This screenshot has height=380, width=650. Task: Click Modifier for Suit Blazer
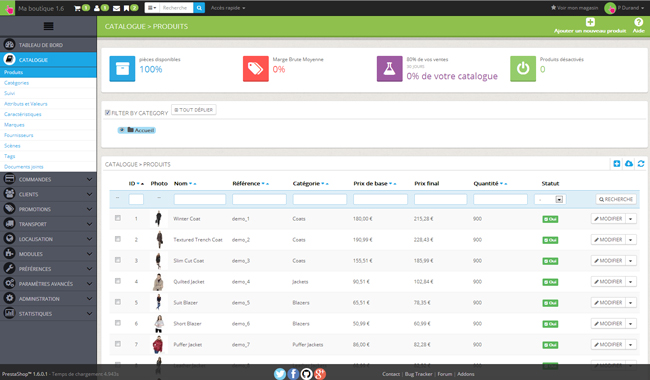(x=608, y=303)
